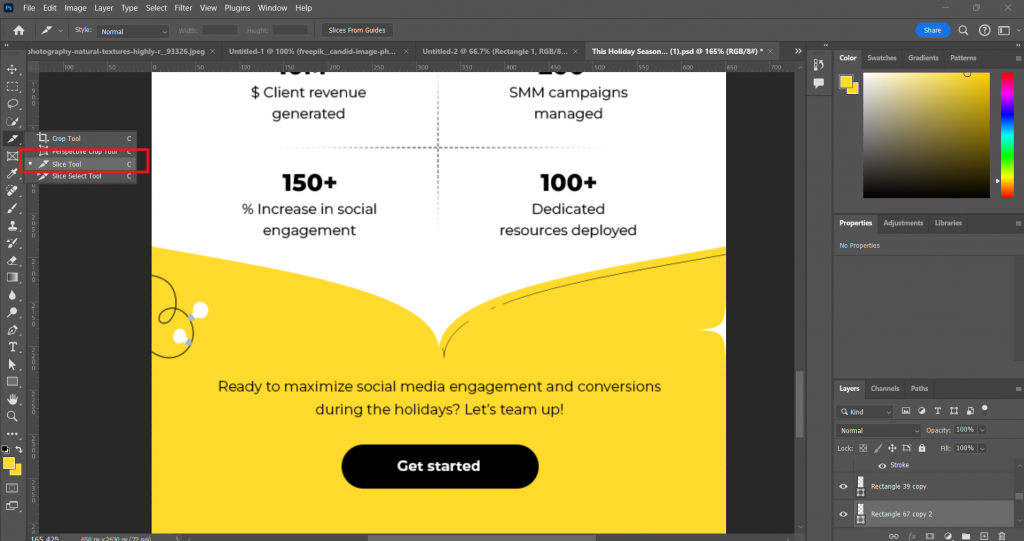Switch to the Swatches tab

[x=882, y=58]
